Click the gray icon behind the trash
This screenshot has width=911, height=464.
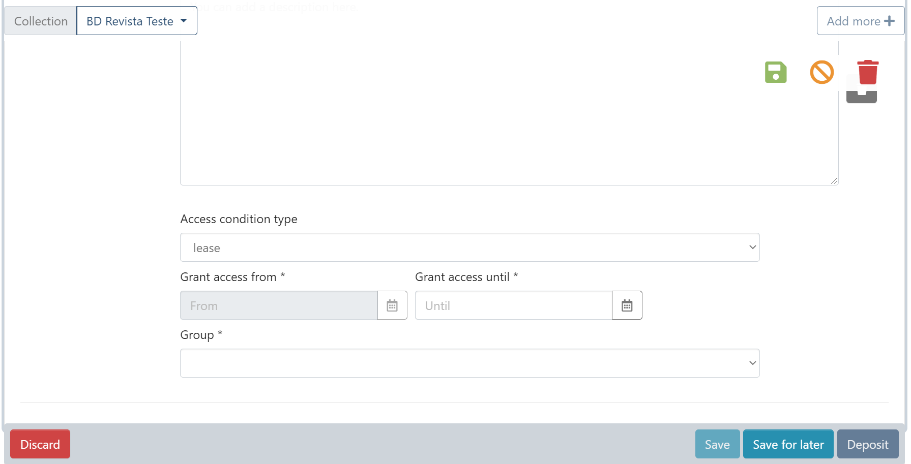[861, 97]
